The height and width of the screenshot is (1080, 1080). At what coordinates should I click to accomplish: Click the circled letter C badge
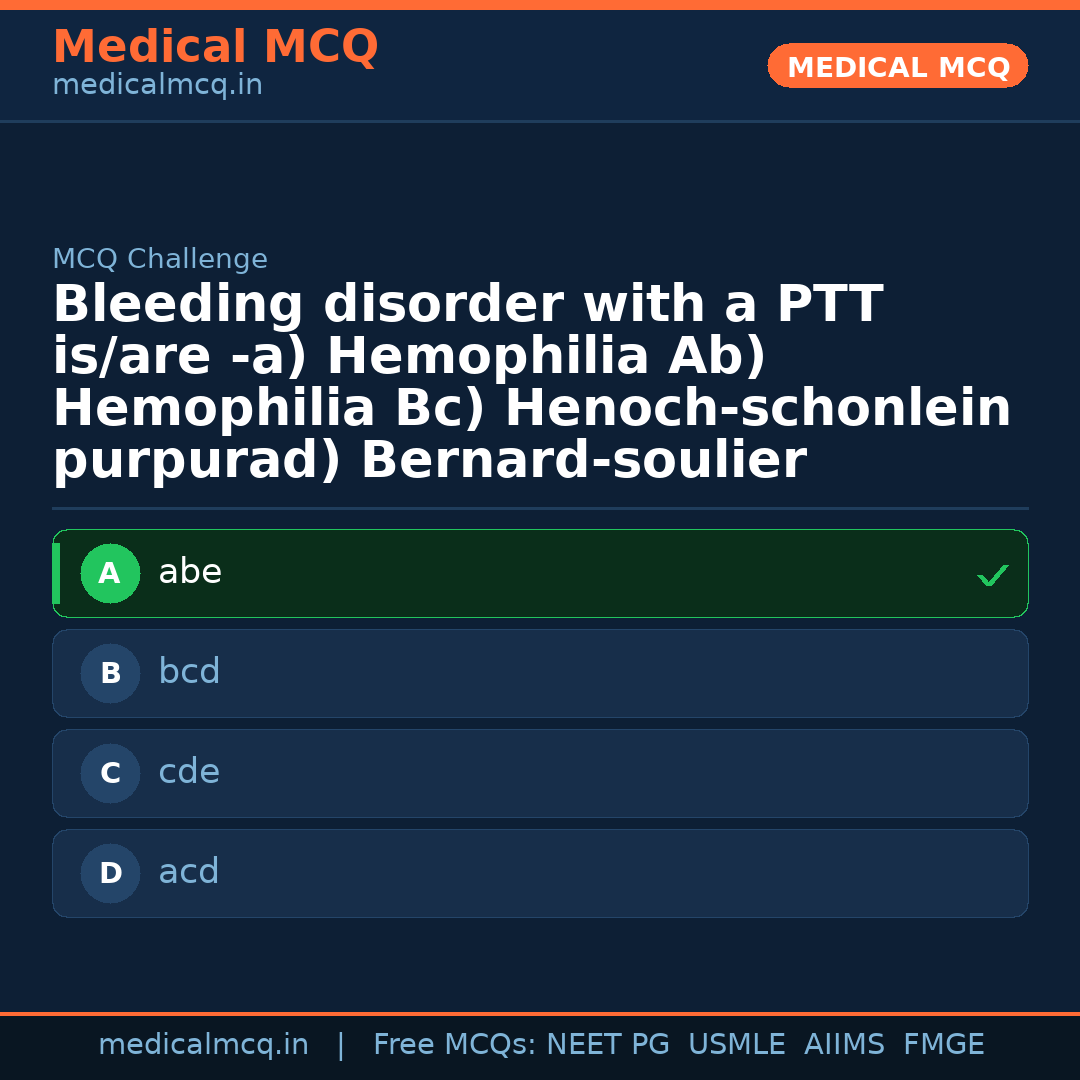point(110,774)
